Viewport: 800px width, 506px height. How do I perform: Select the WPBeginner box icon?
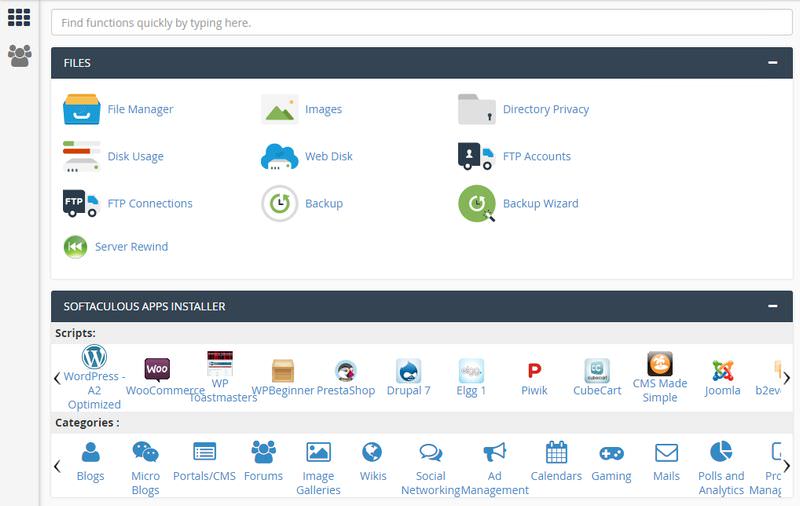283,370
